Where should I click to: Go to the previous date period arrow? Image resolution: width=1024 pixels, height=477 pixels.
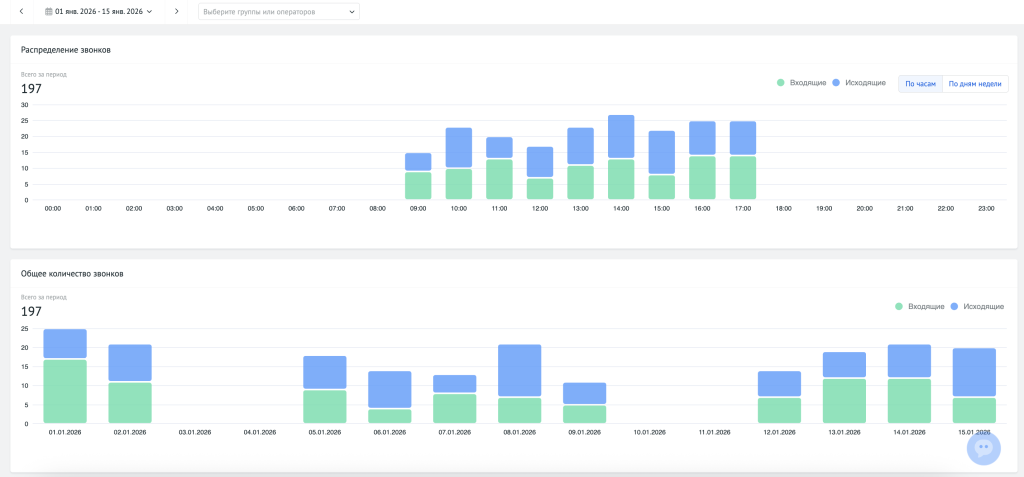(21, 11)
